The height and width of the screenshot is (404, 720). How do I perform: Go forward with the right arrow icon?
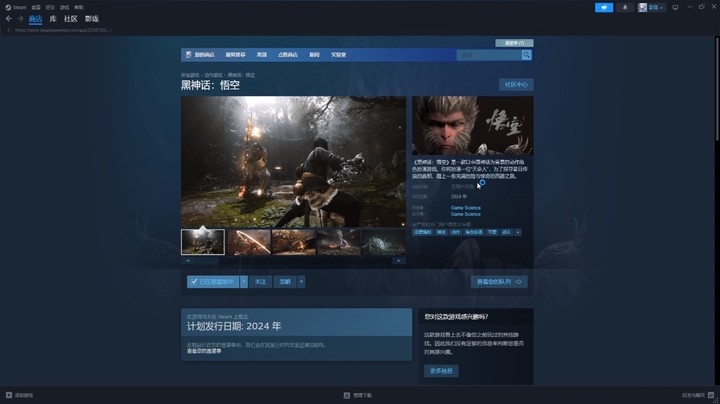[20, 19]
